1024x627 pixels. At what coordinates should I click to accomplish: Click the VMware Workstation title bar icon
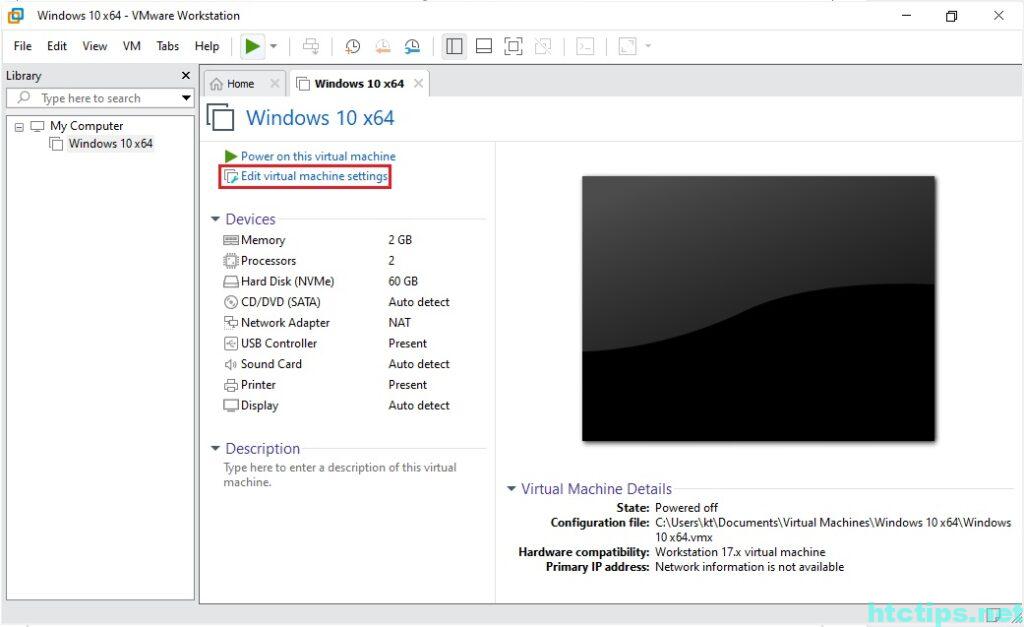(16, 15)
